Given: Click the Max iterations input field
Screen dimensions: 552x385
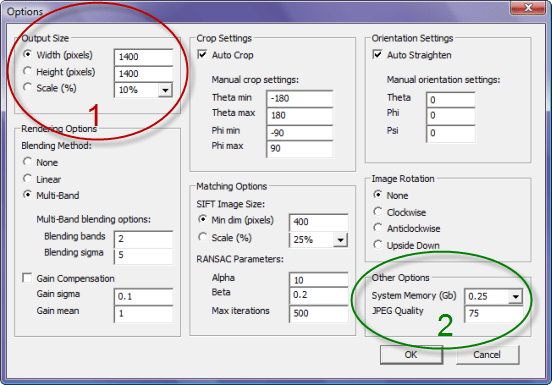Looking at the screenshot, I should (319, 313).
